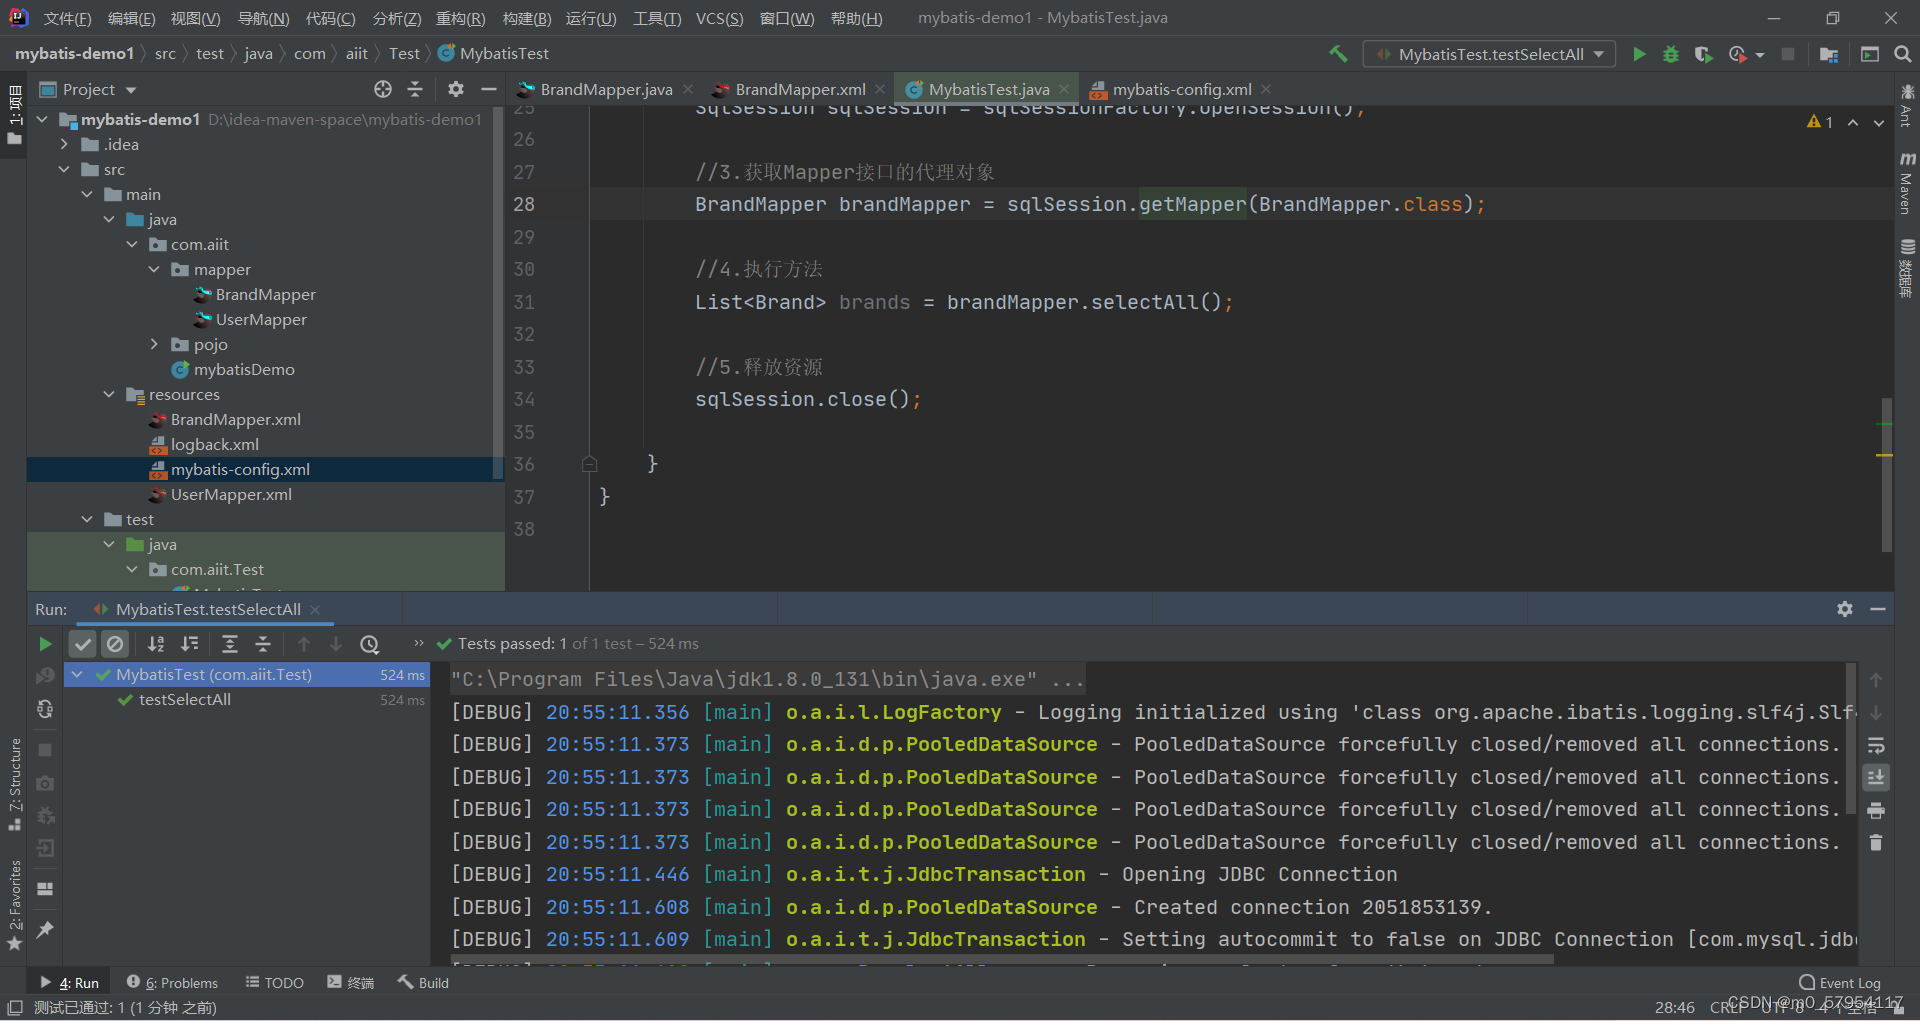This screenshot has height=1021, width=1920.
Task: Open the 重构(R) menu
Action: [x=460, y=18]
